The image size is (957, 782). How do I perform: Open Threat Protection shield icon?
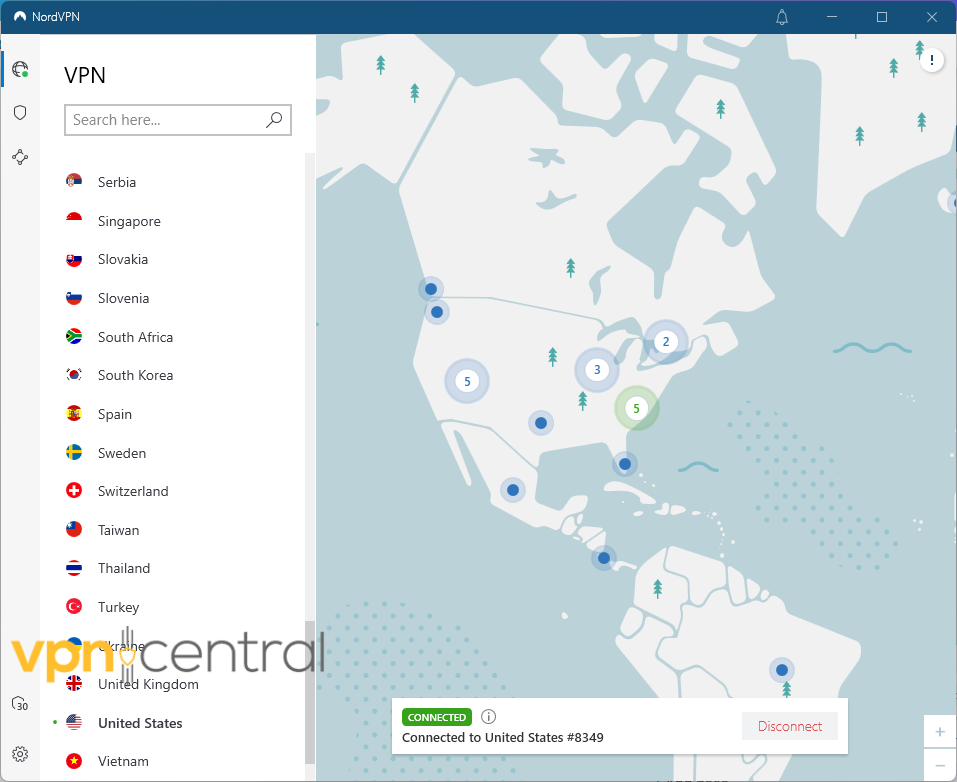coord(20,113)
